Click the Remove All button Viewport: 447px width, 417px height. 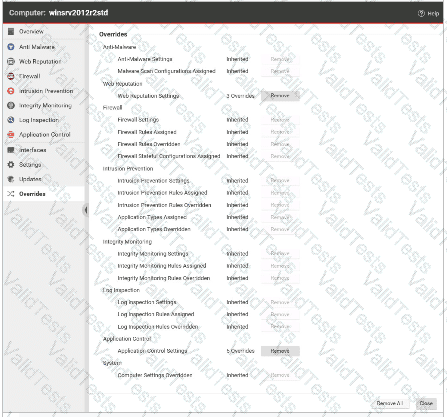[390, 403]
